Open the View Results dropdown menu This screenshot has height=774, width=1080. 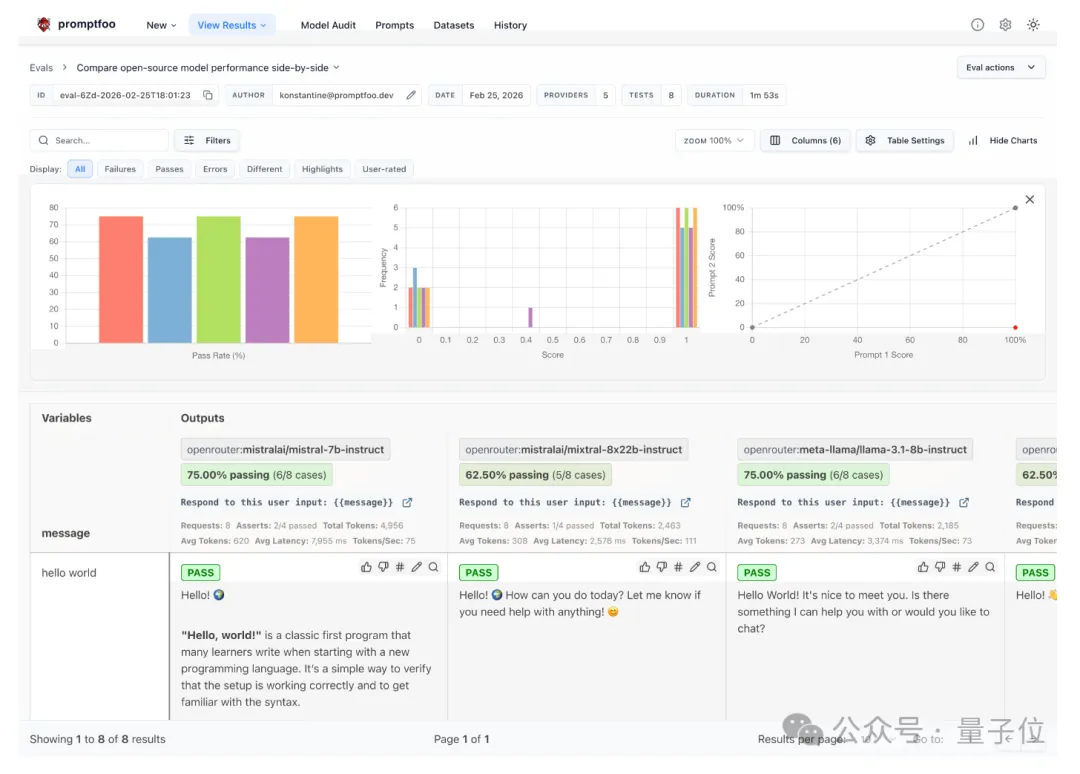232,25
